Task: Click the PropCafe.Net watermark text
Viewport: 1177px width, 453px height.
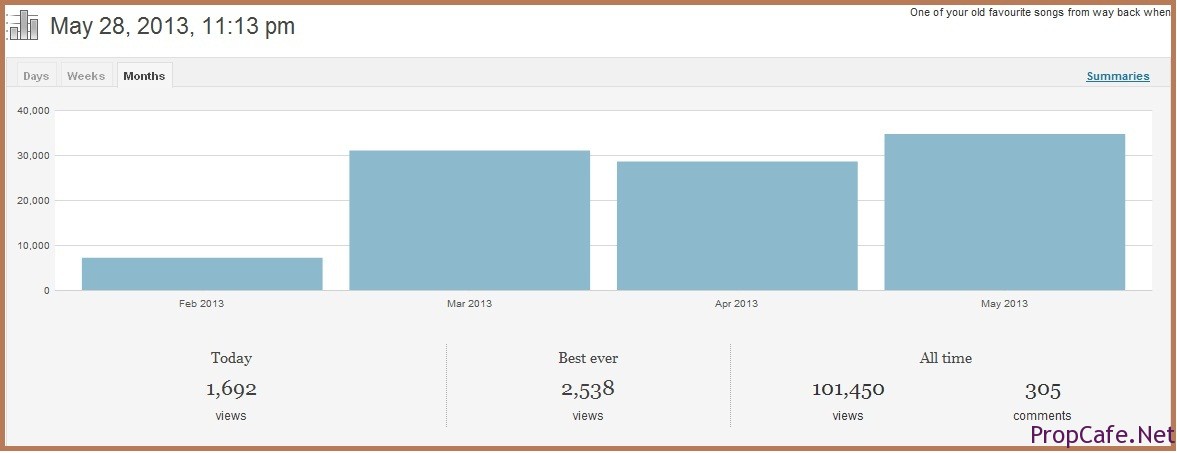Action: click(x=1101, y=434)
